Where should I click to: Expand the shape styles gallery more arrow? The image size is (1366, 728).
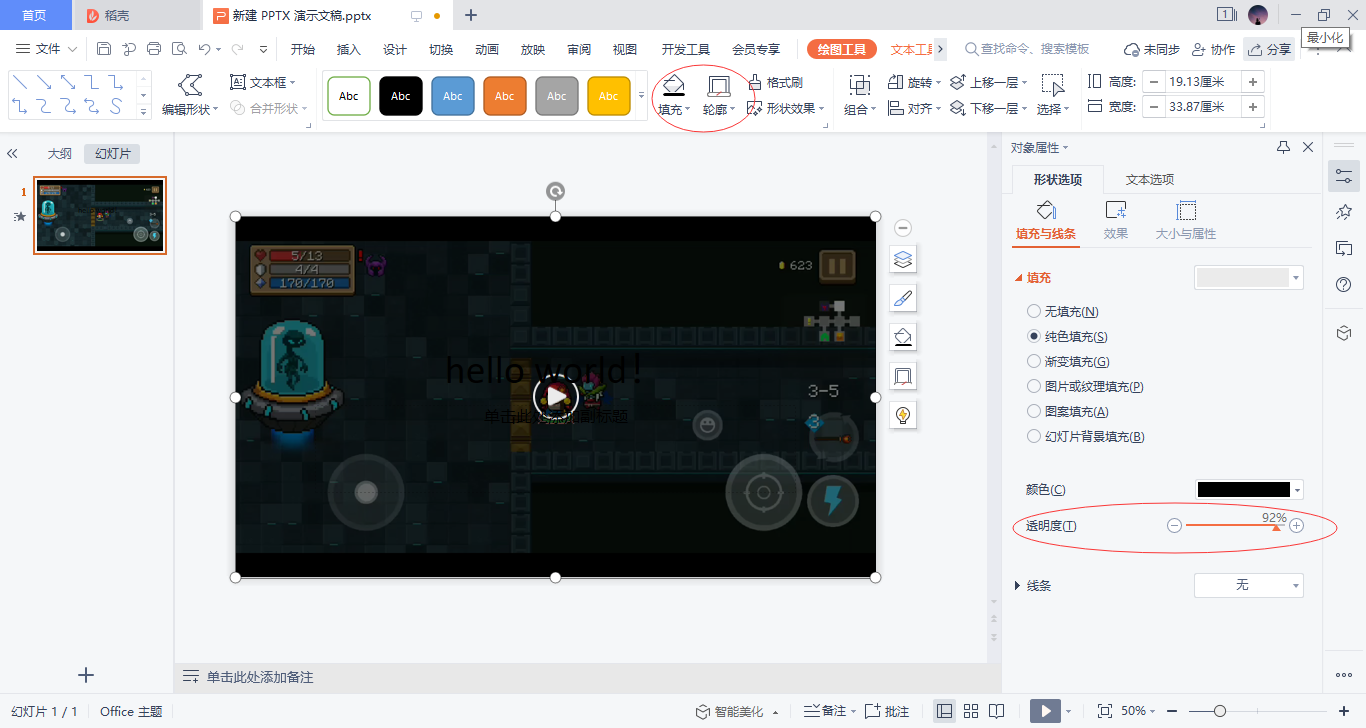641,96
